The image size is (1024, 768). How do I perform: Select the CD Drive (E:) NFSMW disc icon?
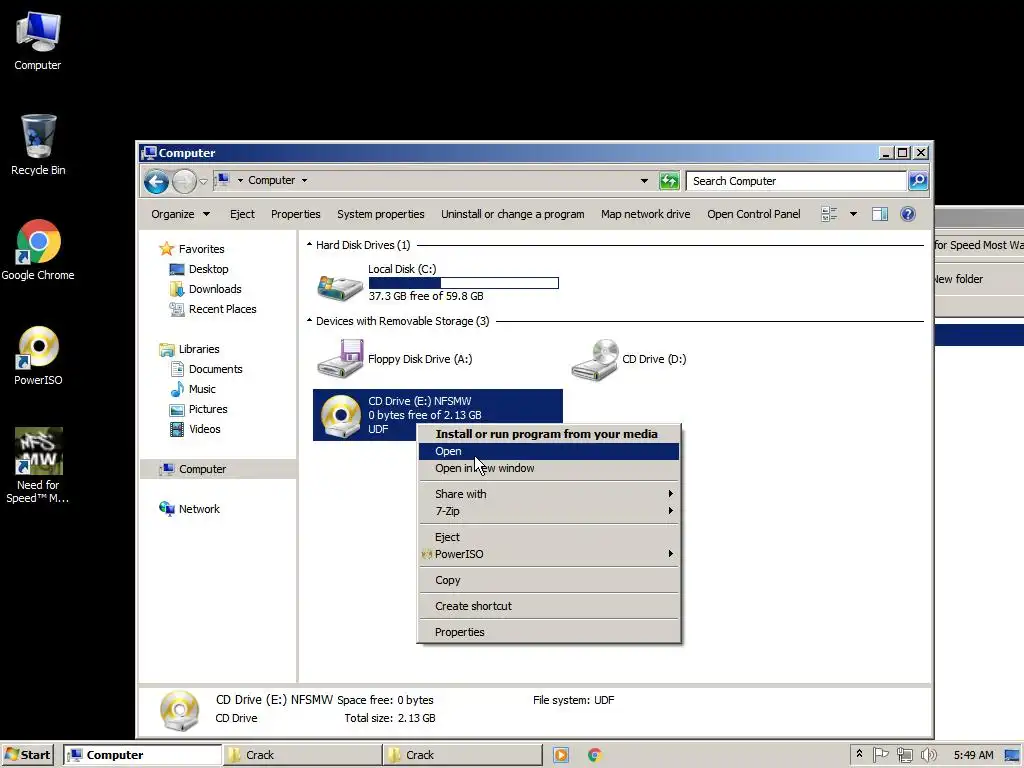point(340,416)
